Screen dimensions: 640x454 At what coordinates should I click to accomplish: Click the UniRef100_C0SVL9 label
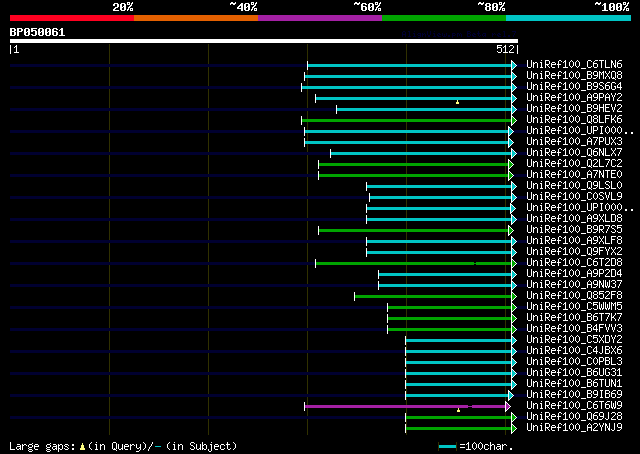click(574, 197)
